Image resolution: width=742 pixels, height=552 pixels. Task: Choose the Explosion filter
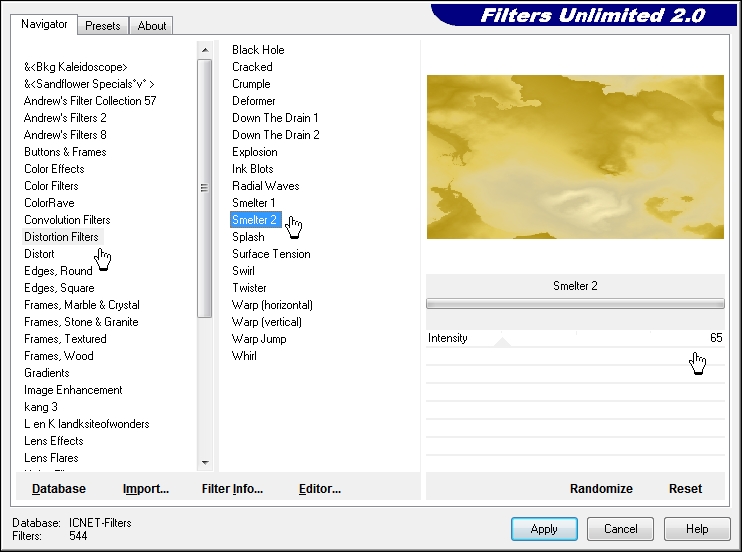[255, 152]
